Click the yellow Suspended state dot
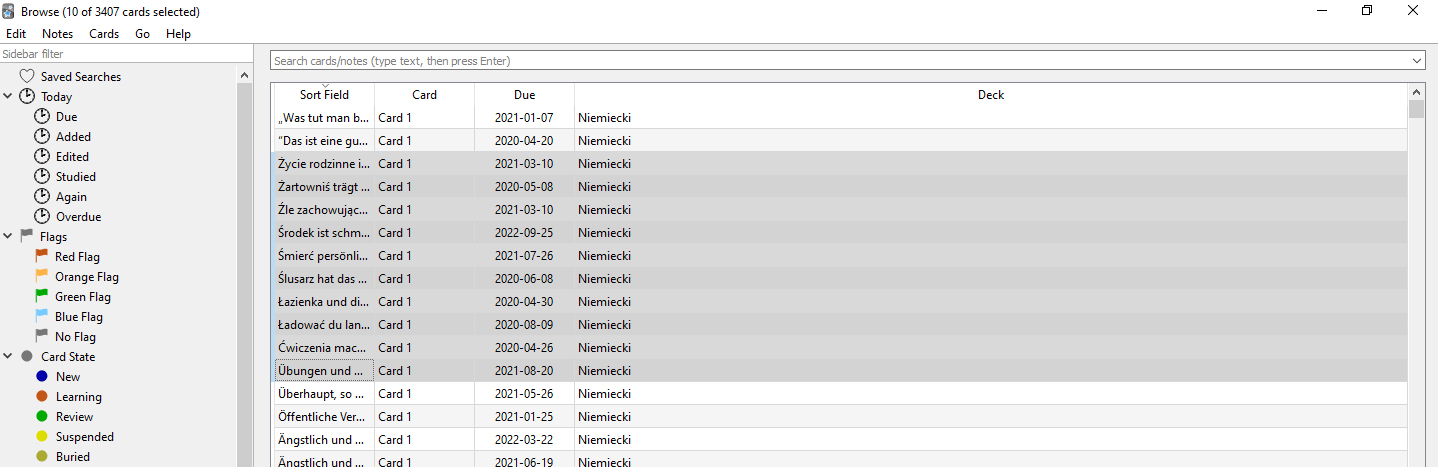Viewport: 1438px width, 467px height. [41, 436]
